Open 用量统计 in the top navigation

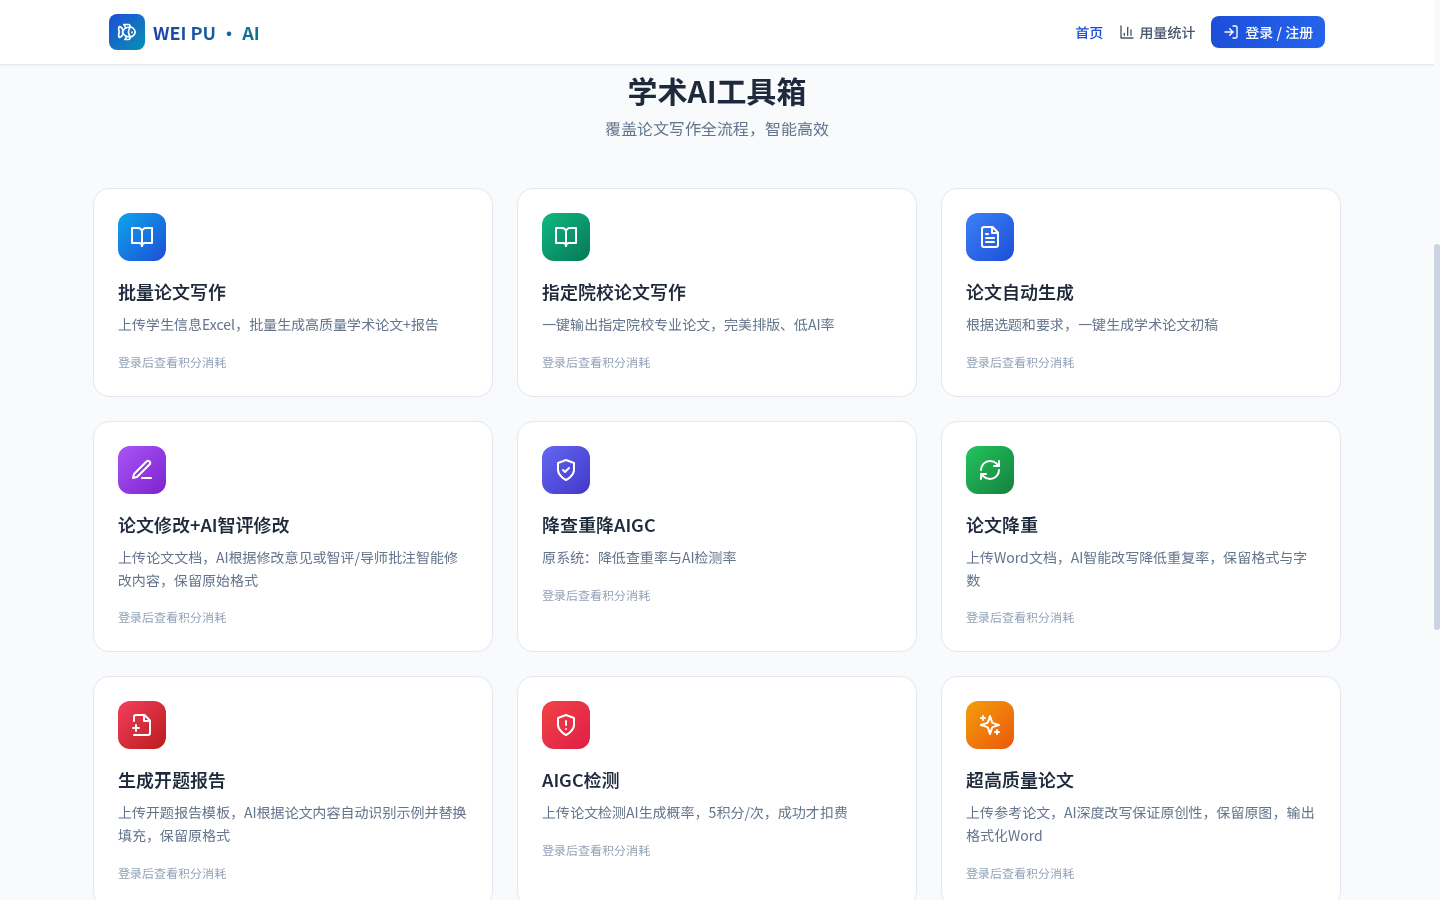pos(1157,33)
